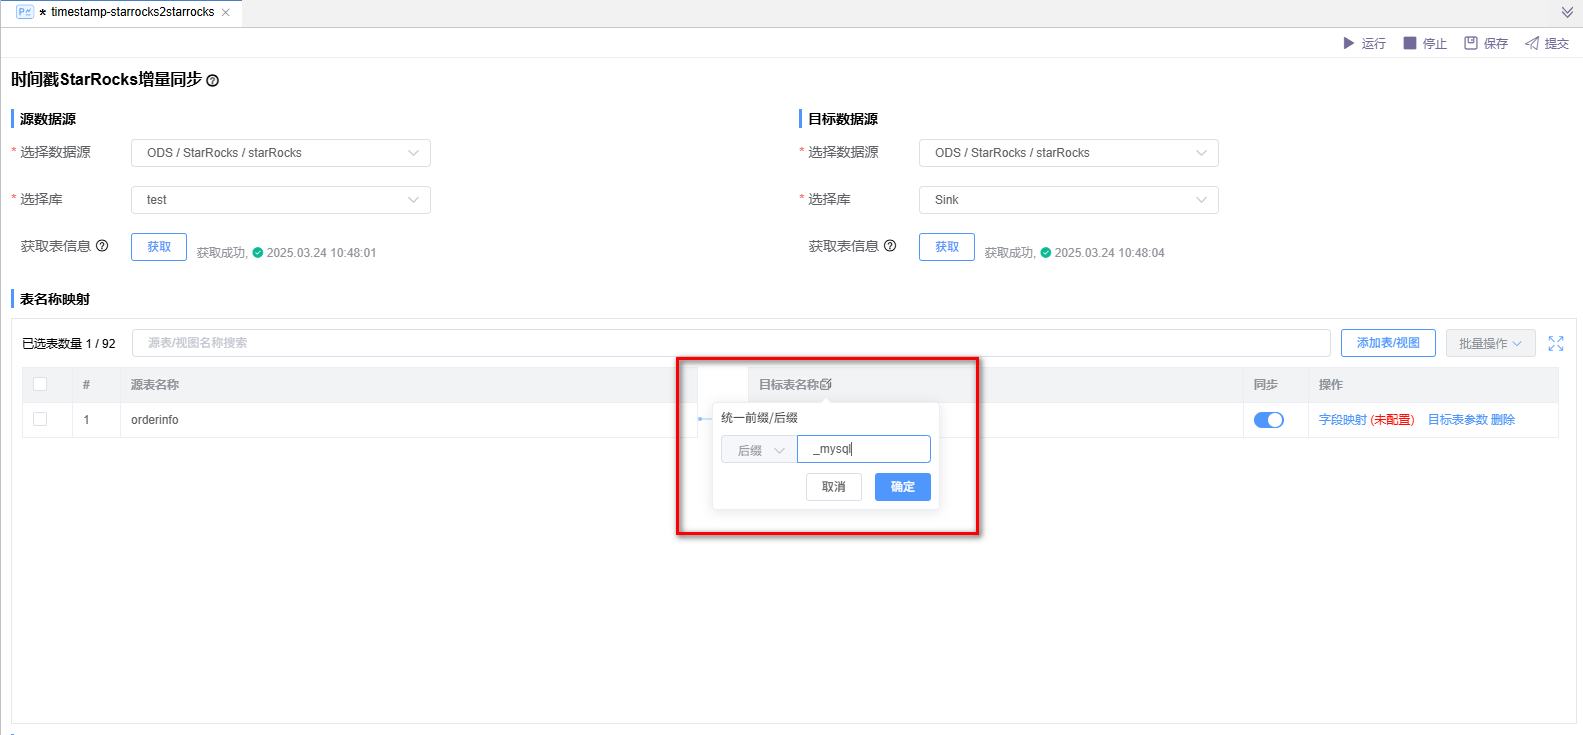Expand the target database Sink dropdown
Viewport: 1583px width, 735px height.
pyautogui.click(x=1068, y=200)
